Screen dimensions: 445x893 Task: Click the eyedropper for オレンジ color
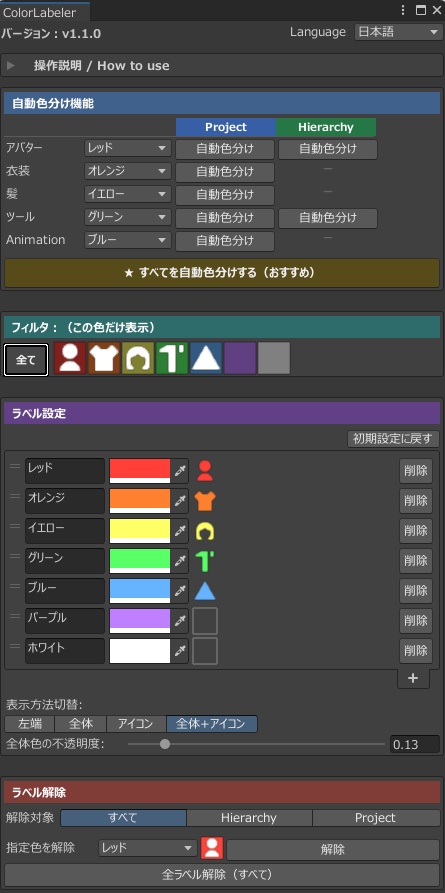point(180,501)
